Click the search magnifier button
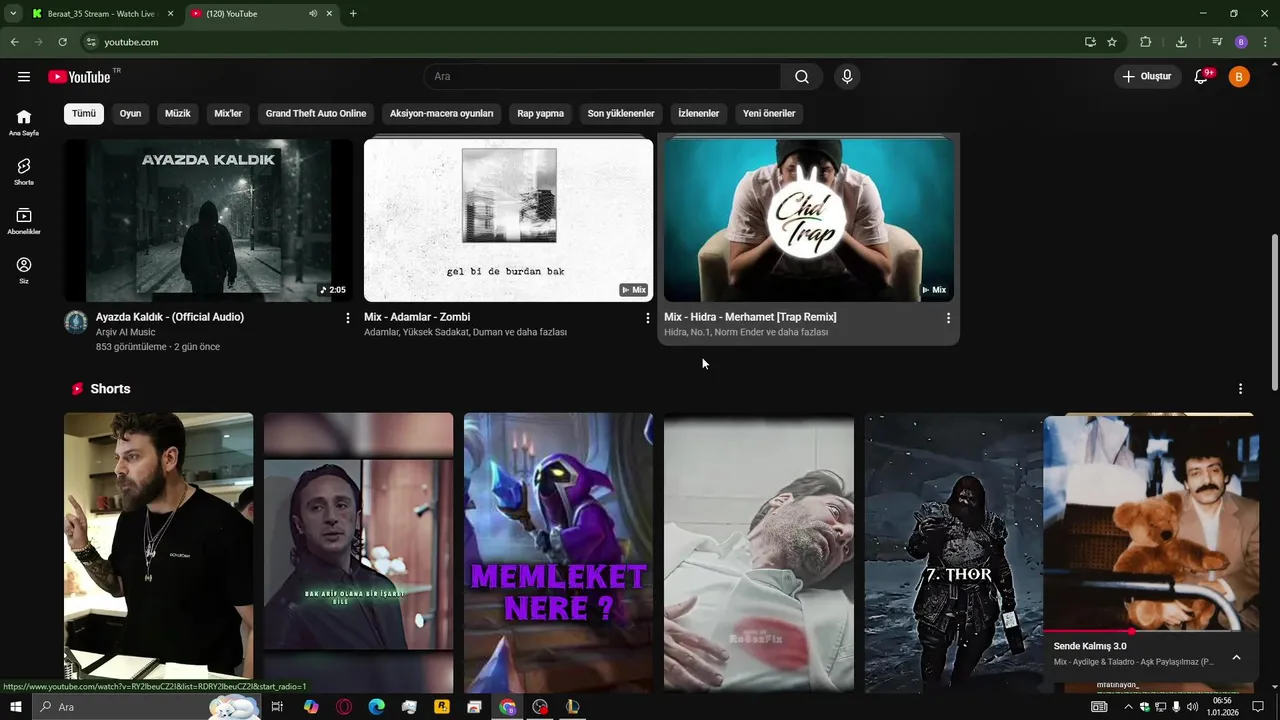 pos(802,77)
